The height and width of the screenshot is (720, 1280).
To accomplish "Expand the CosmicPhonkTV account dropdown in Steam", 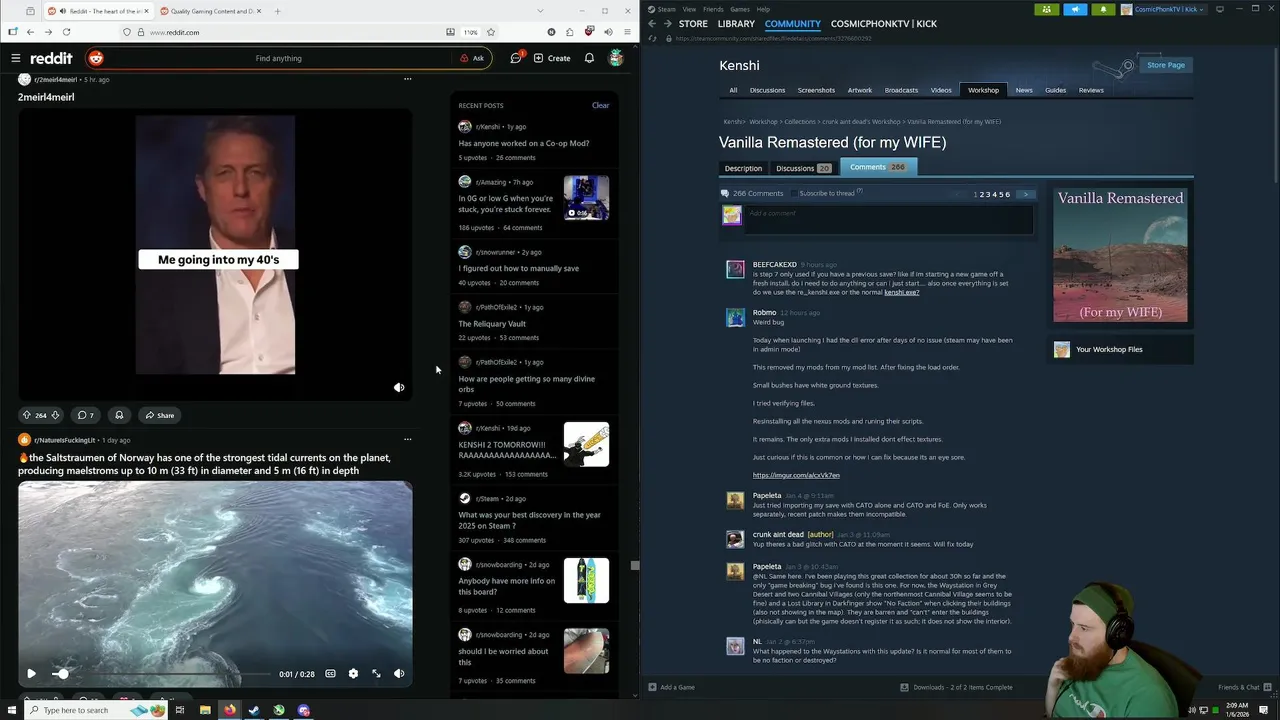I will coord(1163,9).
